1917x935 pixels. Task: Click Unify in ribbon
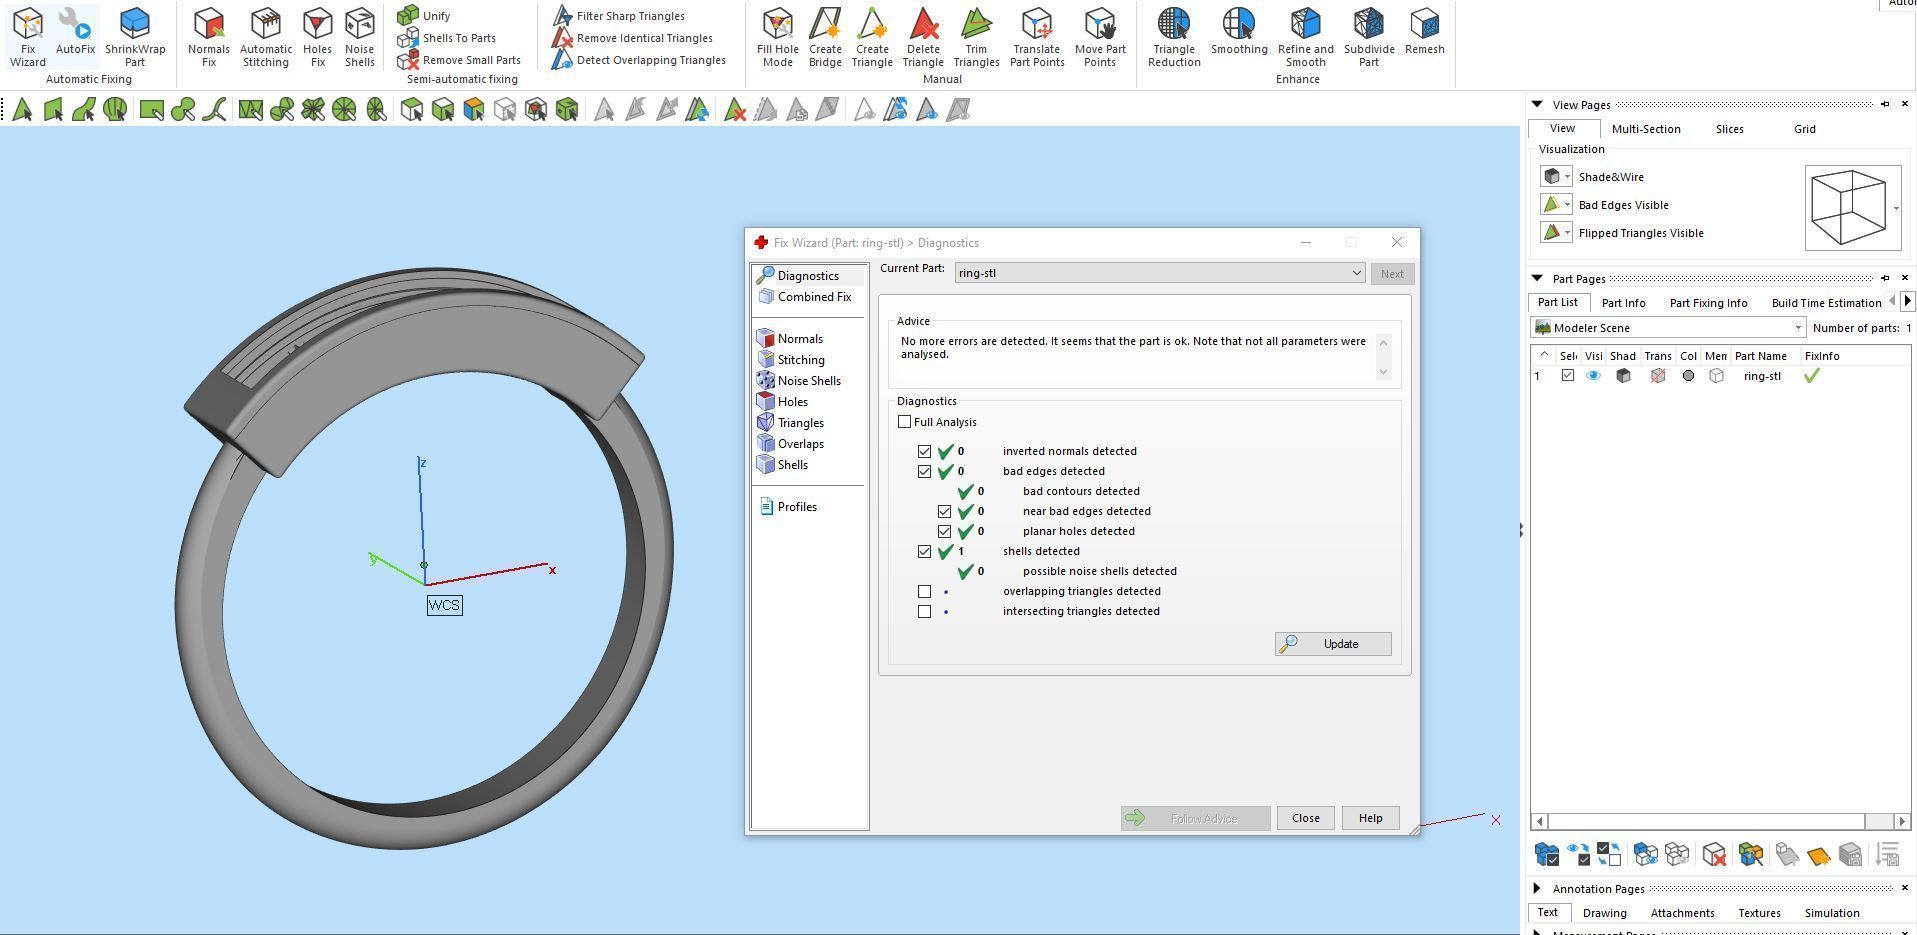[424, 16]
